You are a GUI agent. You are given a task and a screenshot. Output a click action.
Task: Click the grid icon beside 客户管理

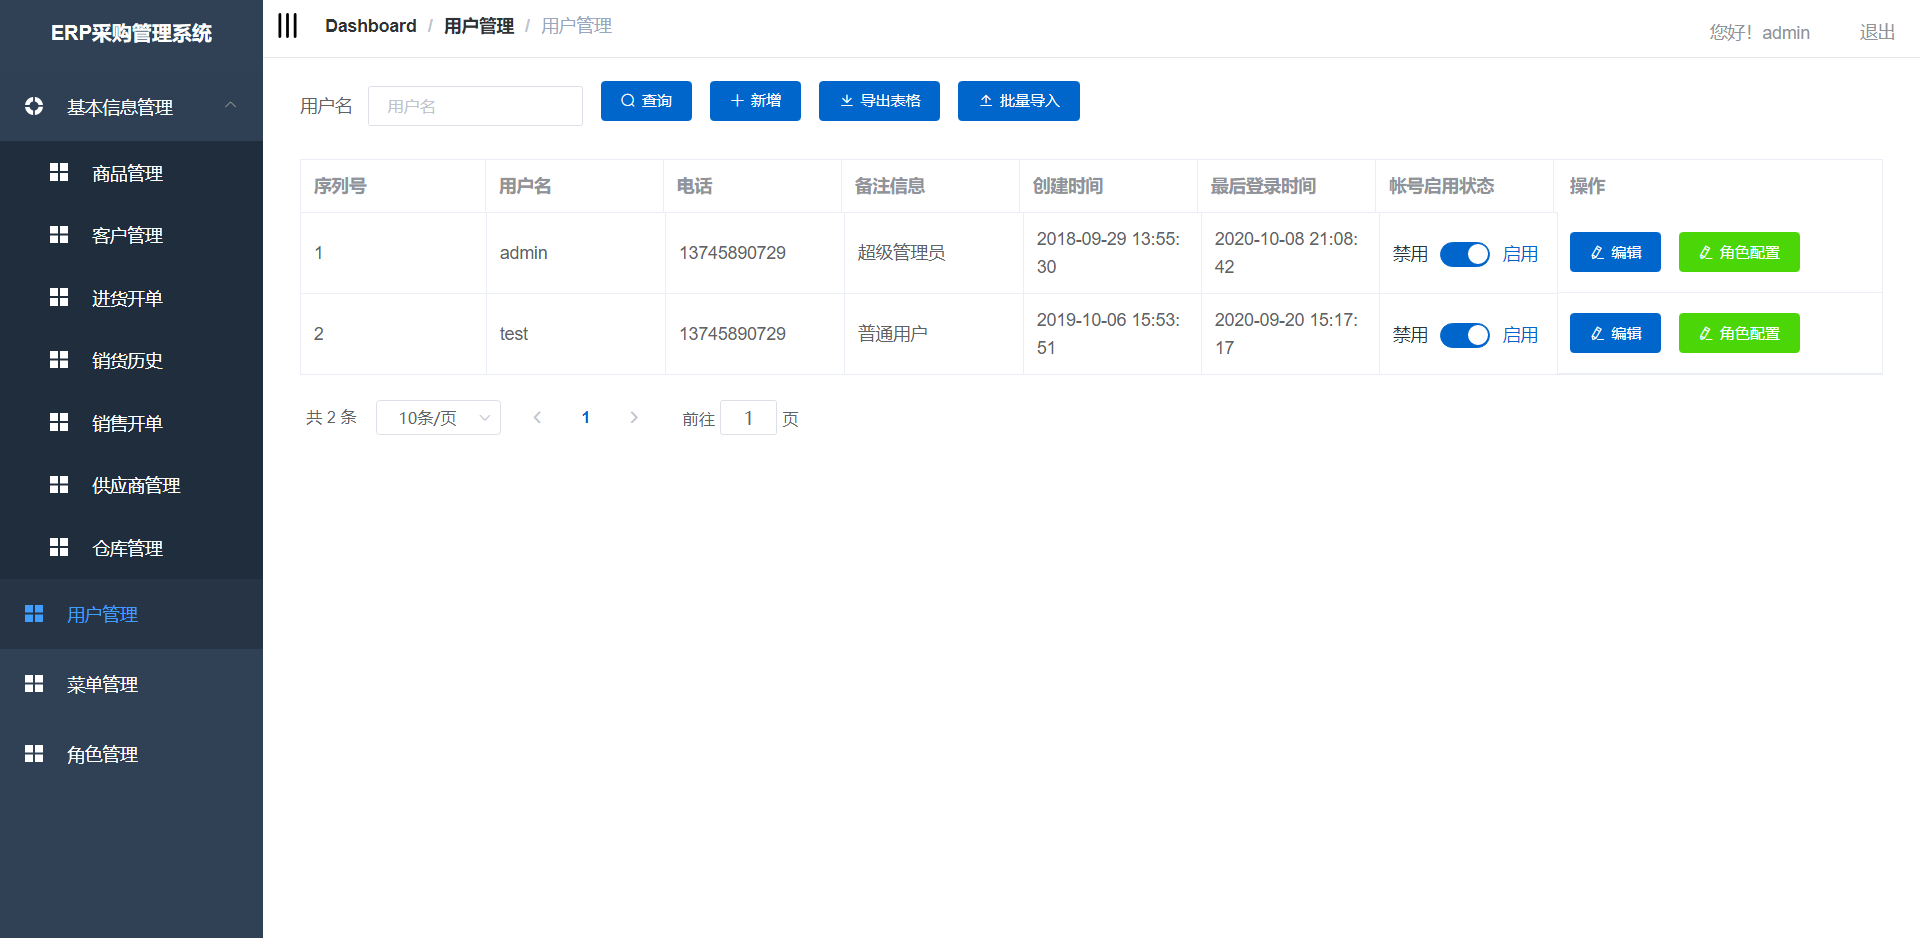click(59, 234)
